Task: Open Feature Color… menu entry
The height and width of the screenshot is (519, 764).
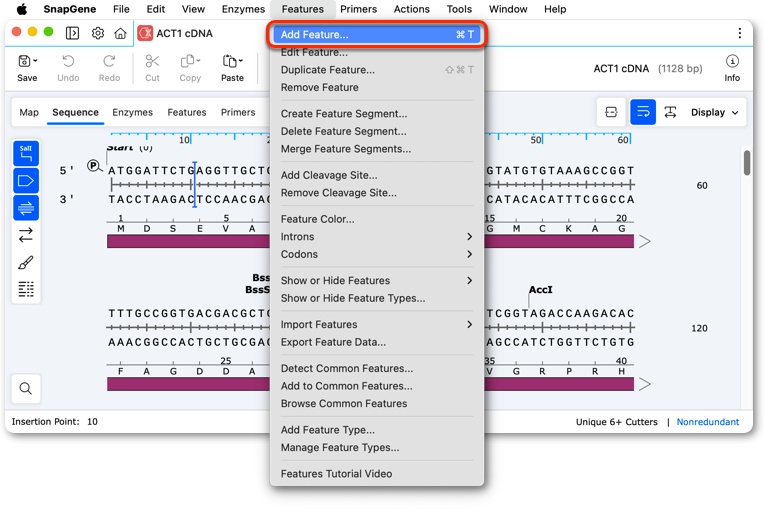Action: click(x=377, y=219)
